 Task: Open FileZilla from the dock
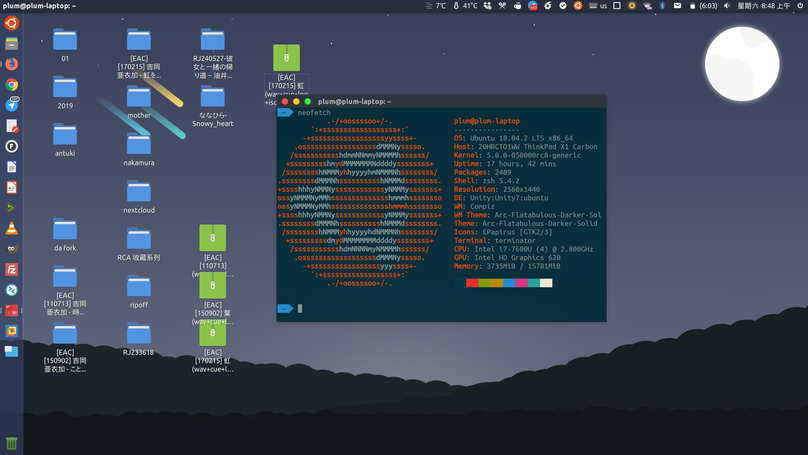tap(12, 269)
